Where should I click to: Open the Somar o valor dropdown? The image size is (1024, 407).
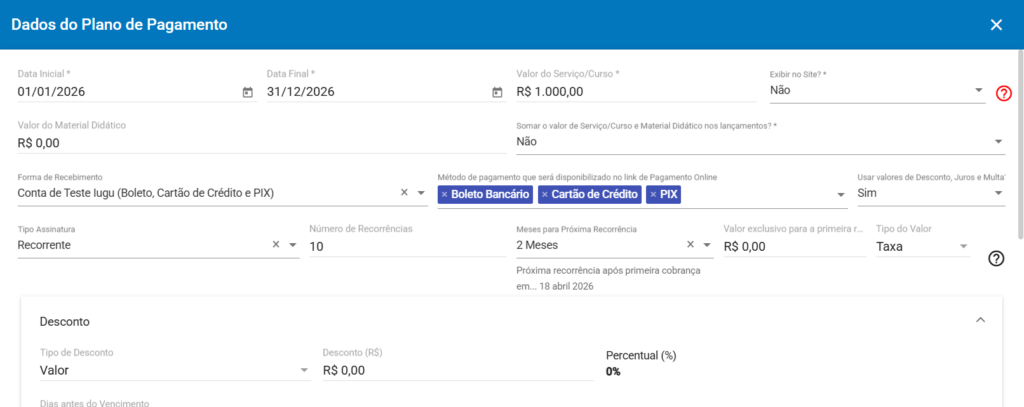998,142
